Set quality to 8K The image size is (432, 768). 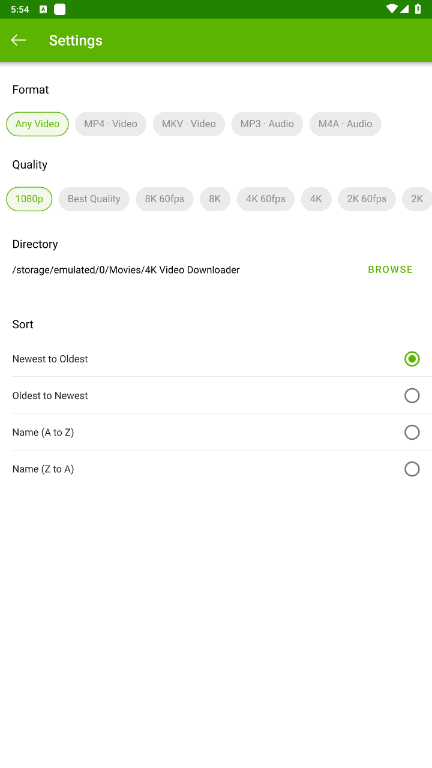[x=215, y=199]
